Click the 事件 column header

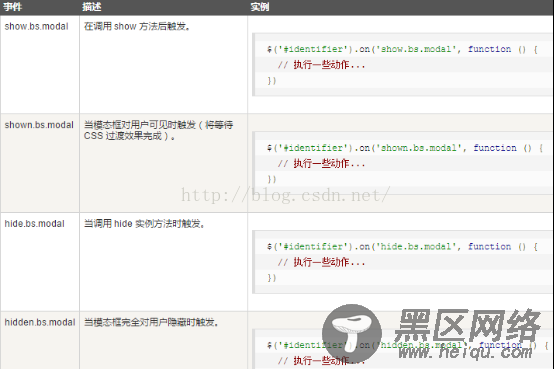pyautogui.click(x=12, y=7)
